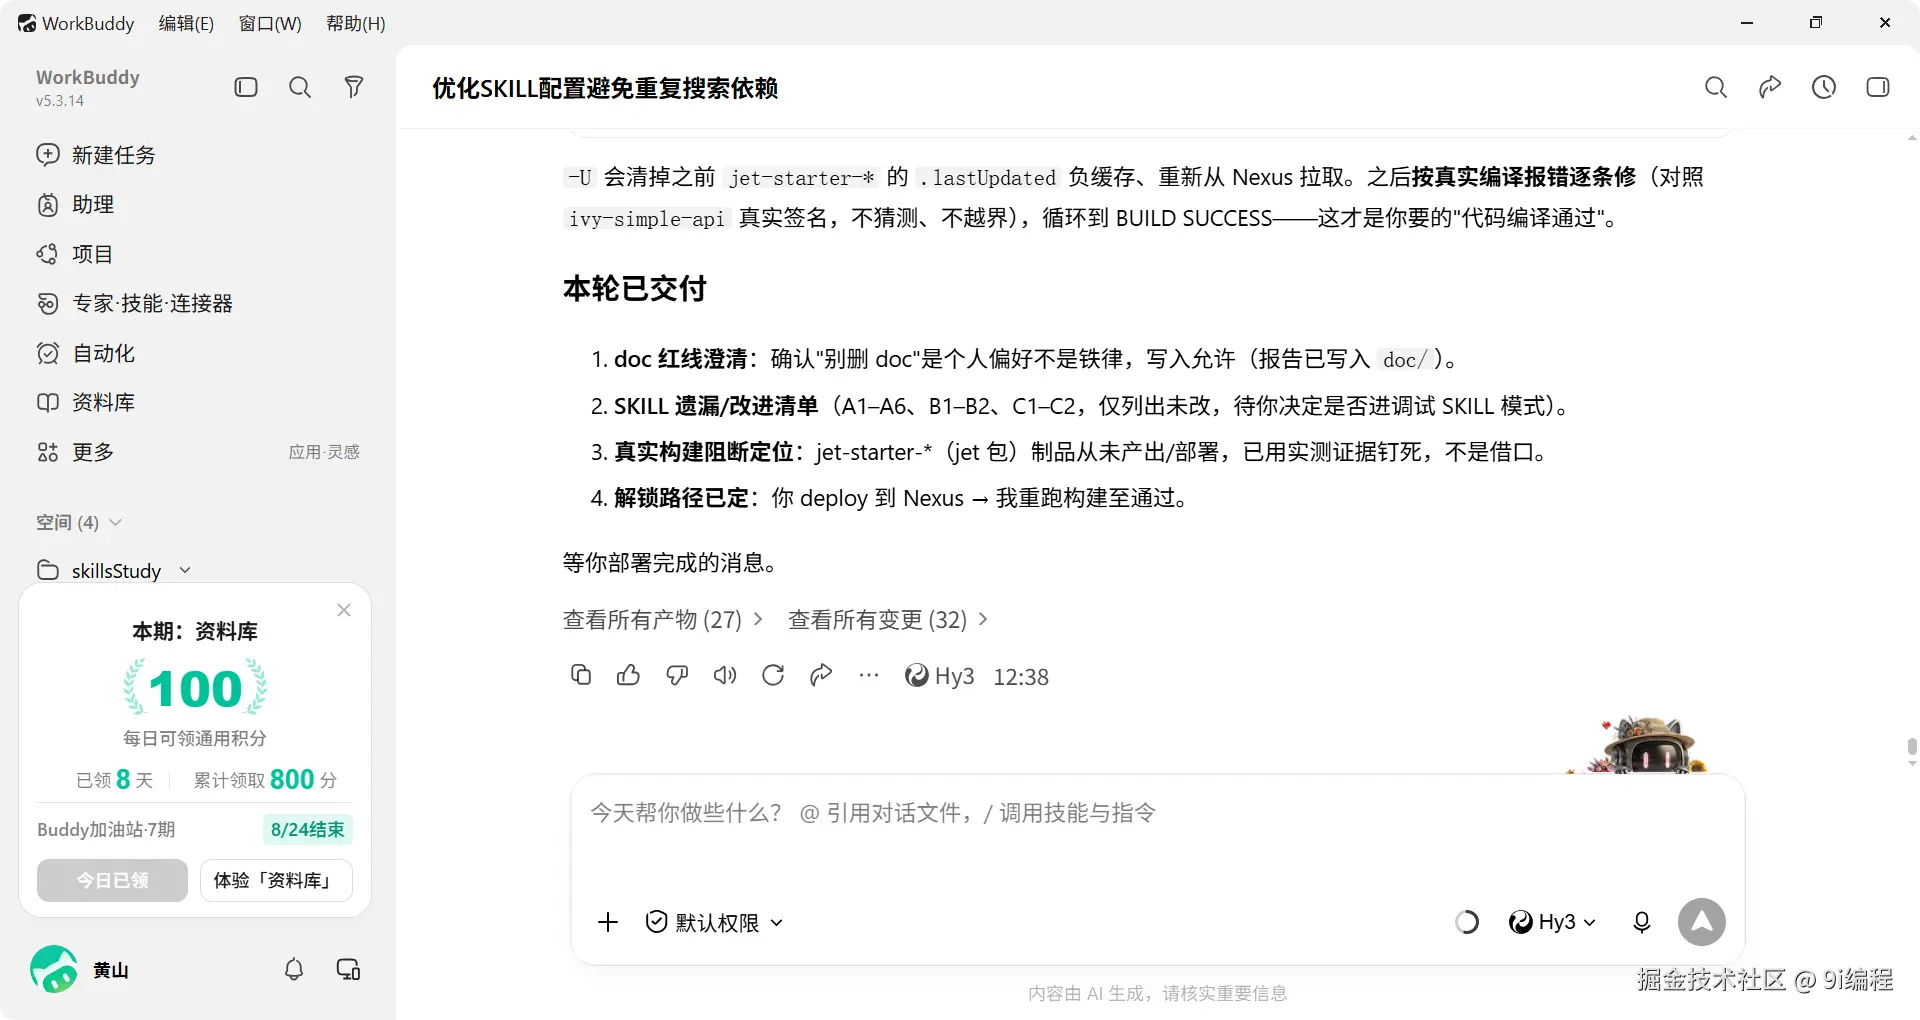Toggle the right panel icon in header

click(1878, 87)
